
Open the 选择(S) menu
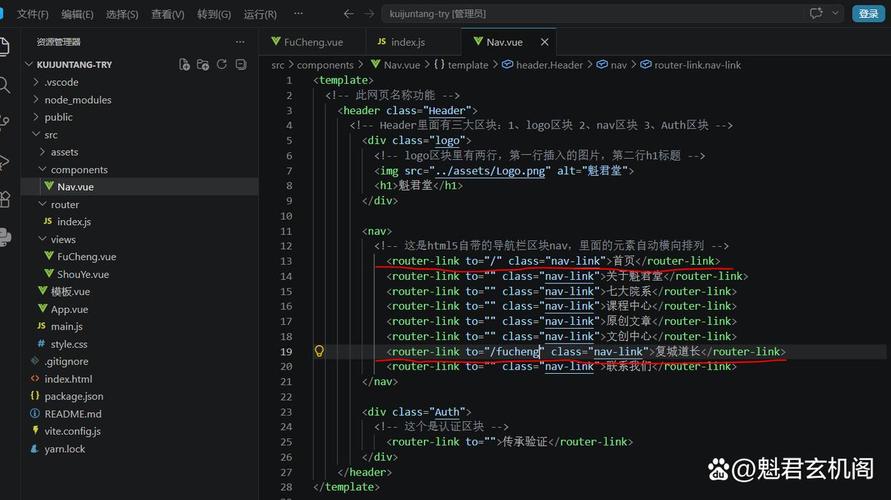pyautogui.click(x=122, y=14)
